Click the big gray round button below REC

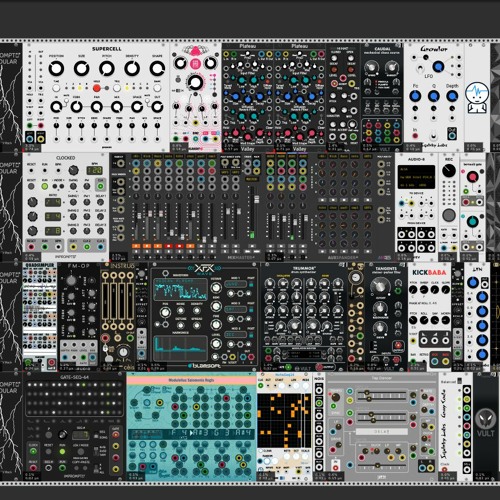pos(449,215)
